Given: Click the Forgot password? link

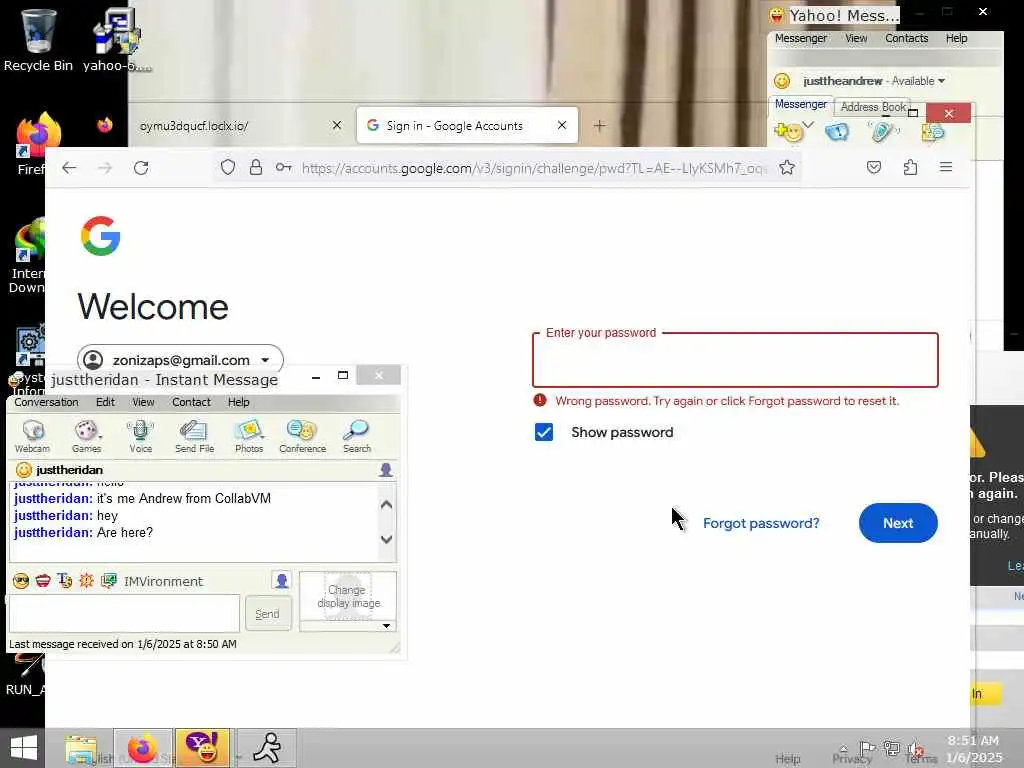Looking at the screenshot, I should pyautogui.click(x=761, y=523).
